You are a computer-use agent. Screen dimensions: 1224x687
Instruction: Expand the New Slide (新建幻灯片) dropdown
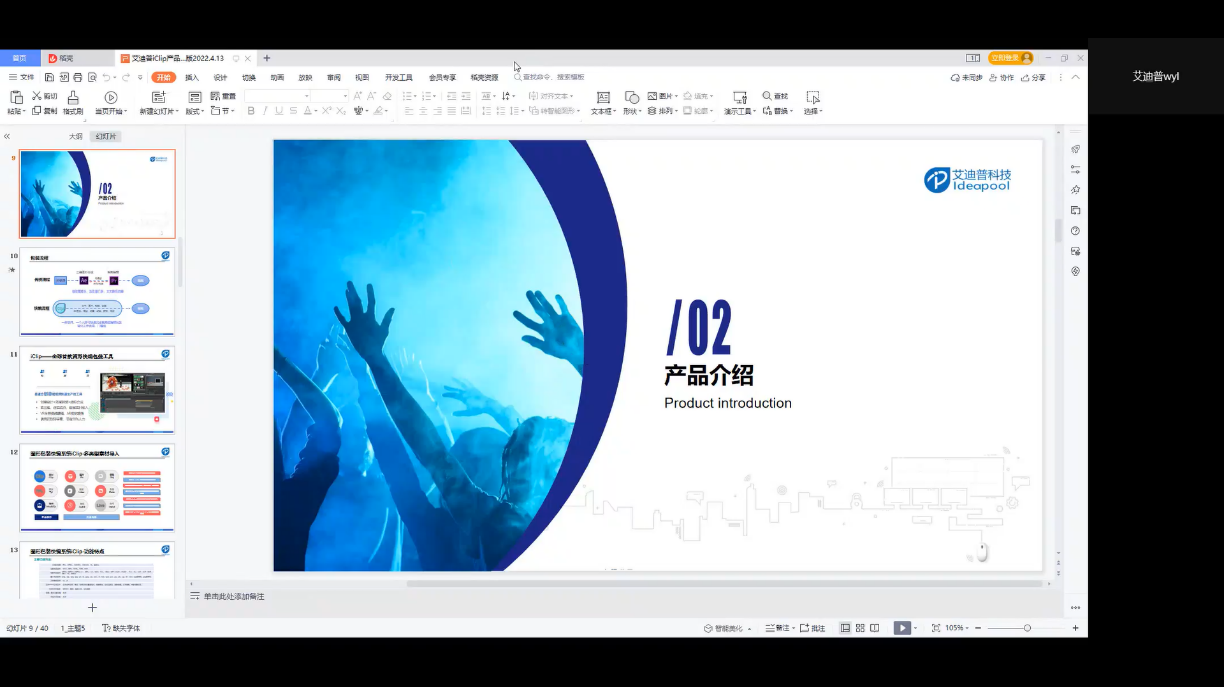[159, 111]
